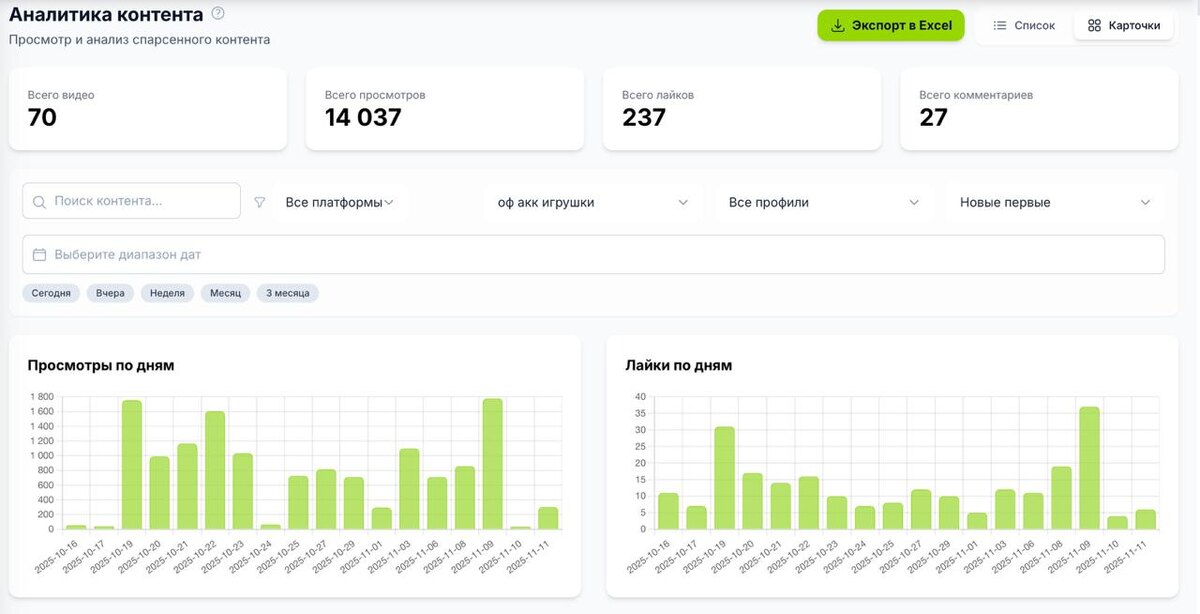Click the magnifier icon in search box

click(40, 201)
